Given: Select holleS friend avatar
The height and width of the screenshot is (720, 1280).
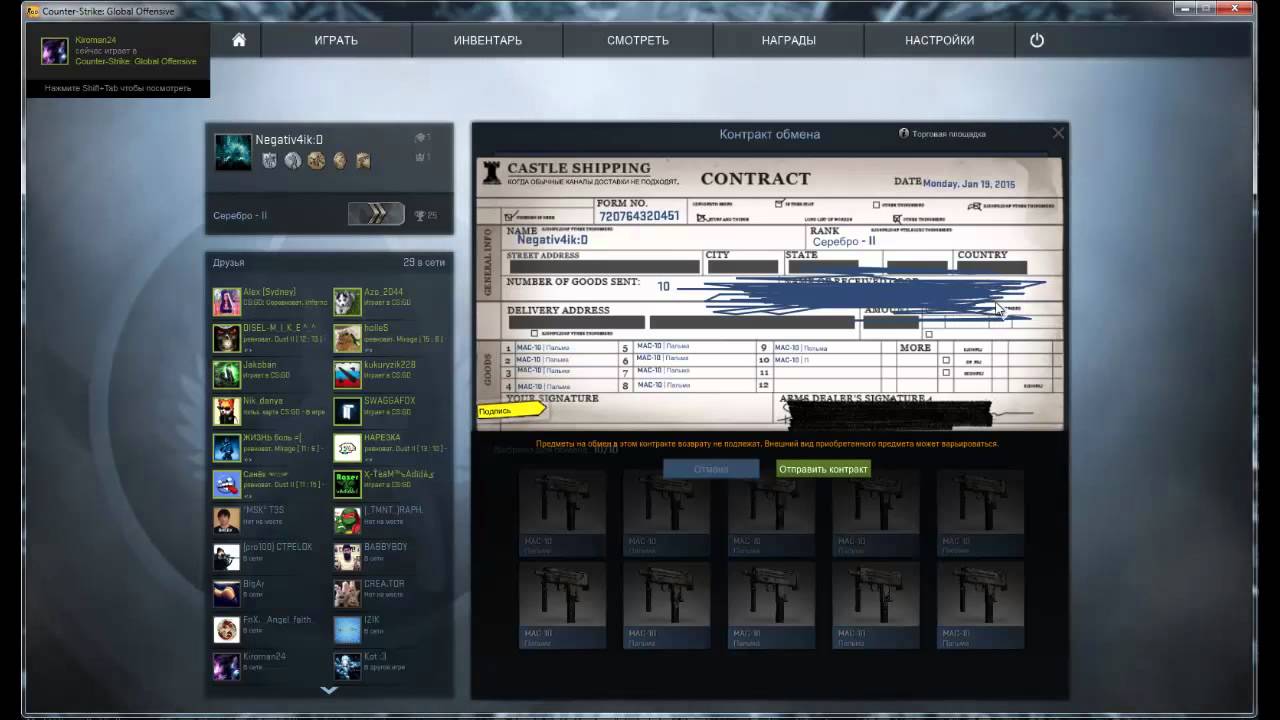Looking at the screenshot, I should coord(347,338).
